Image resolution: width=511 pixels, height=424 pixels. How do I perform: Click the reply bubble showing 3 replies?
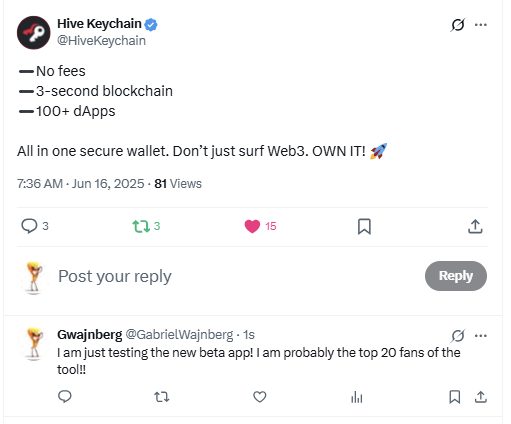click(35, 226)
